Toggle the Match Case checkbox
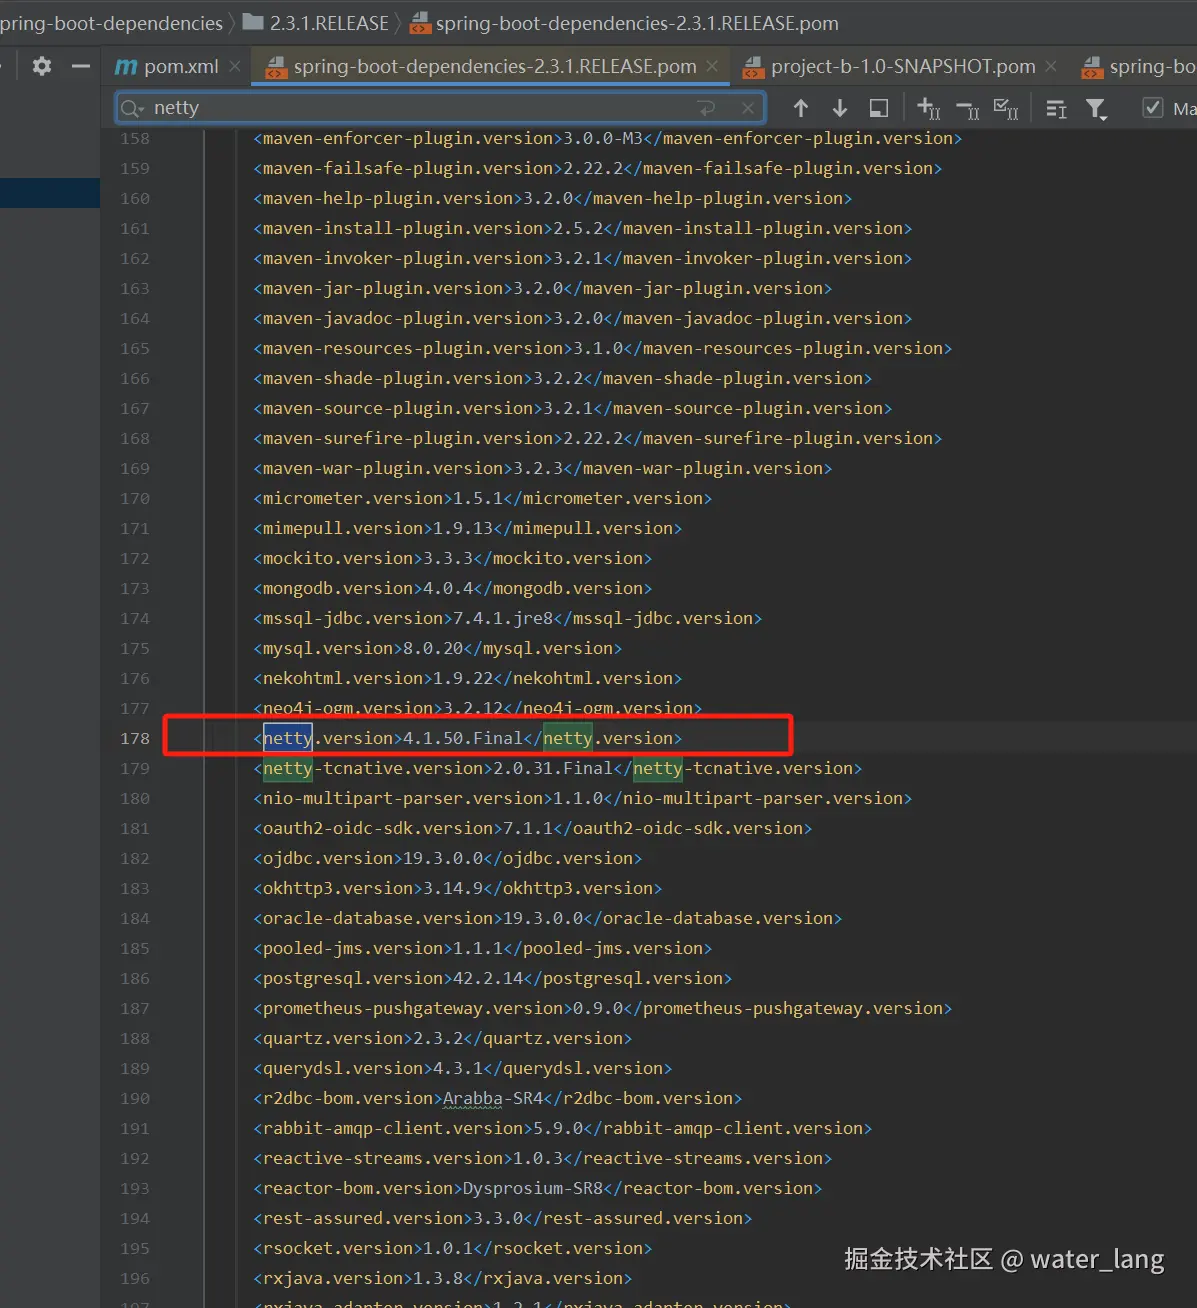The height and width of the screenshot is (1308, 1197). (x=1153, y=108)
